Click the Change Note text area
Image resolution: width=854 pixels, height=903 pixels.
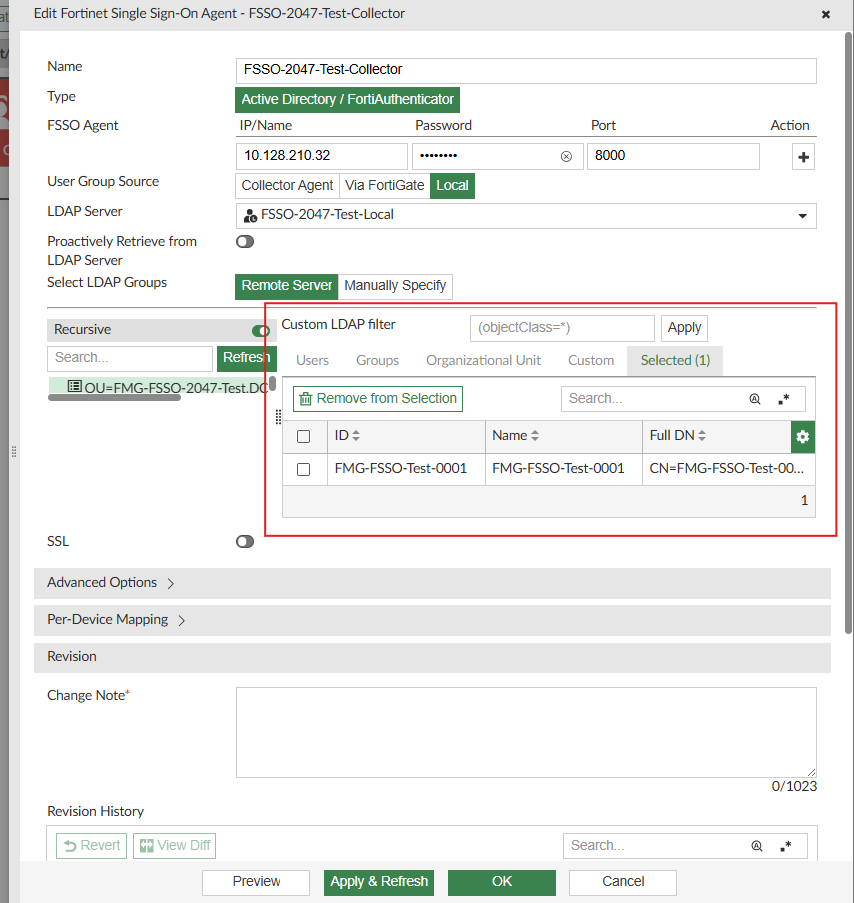(526, 733)
